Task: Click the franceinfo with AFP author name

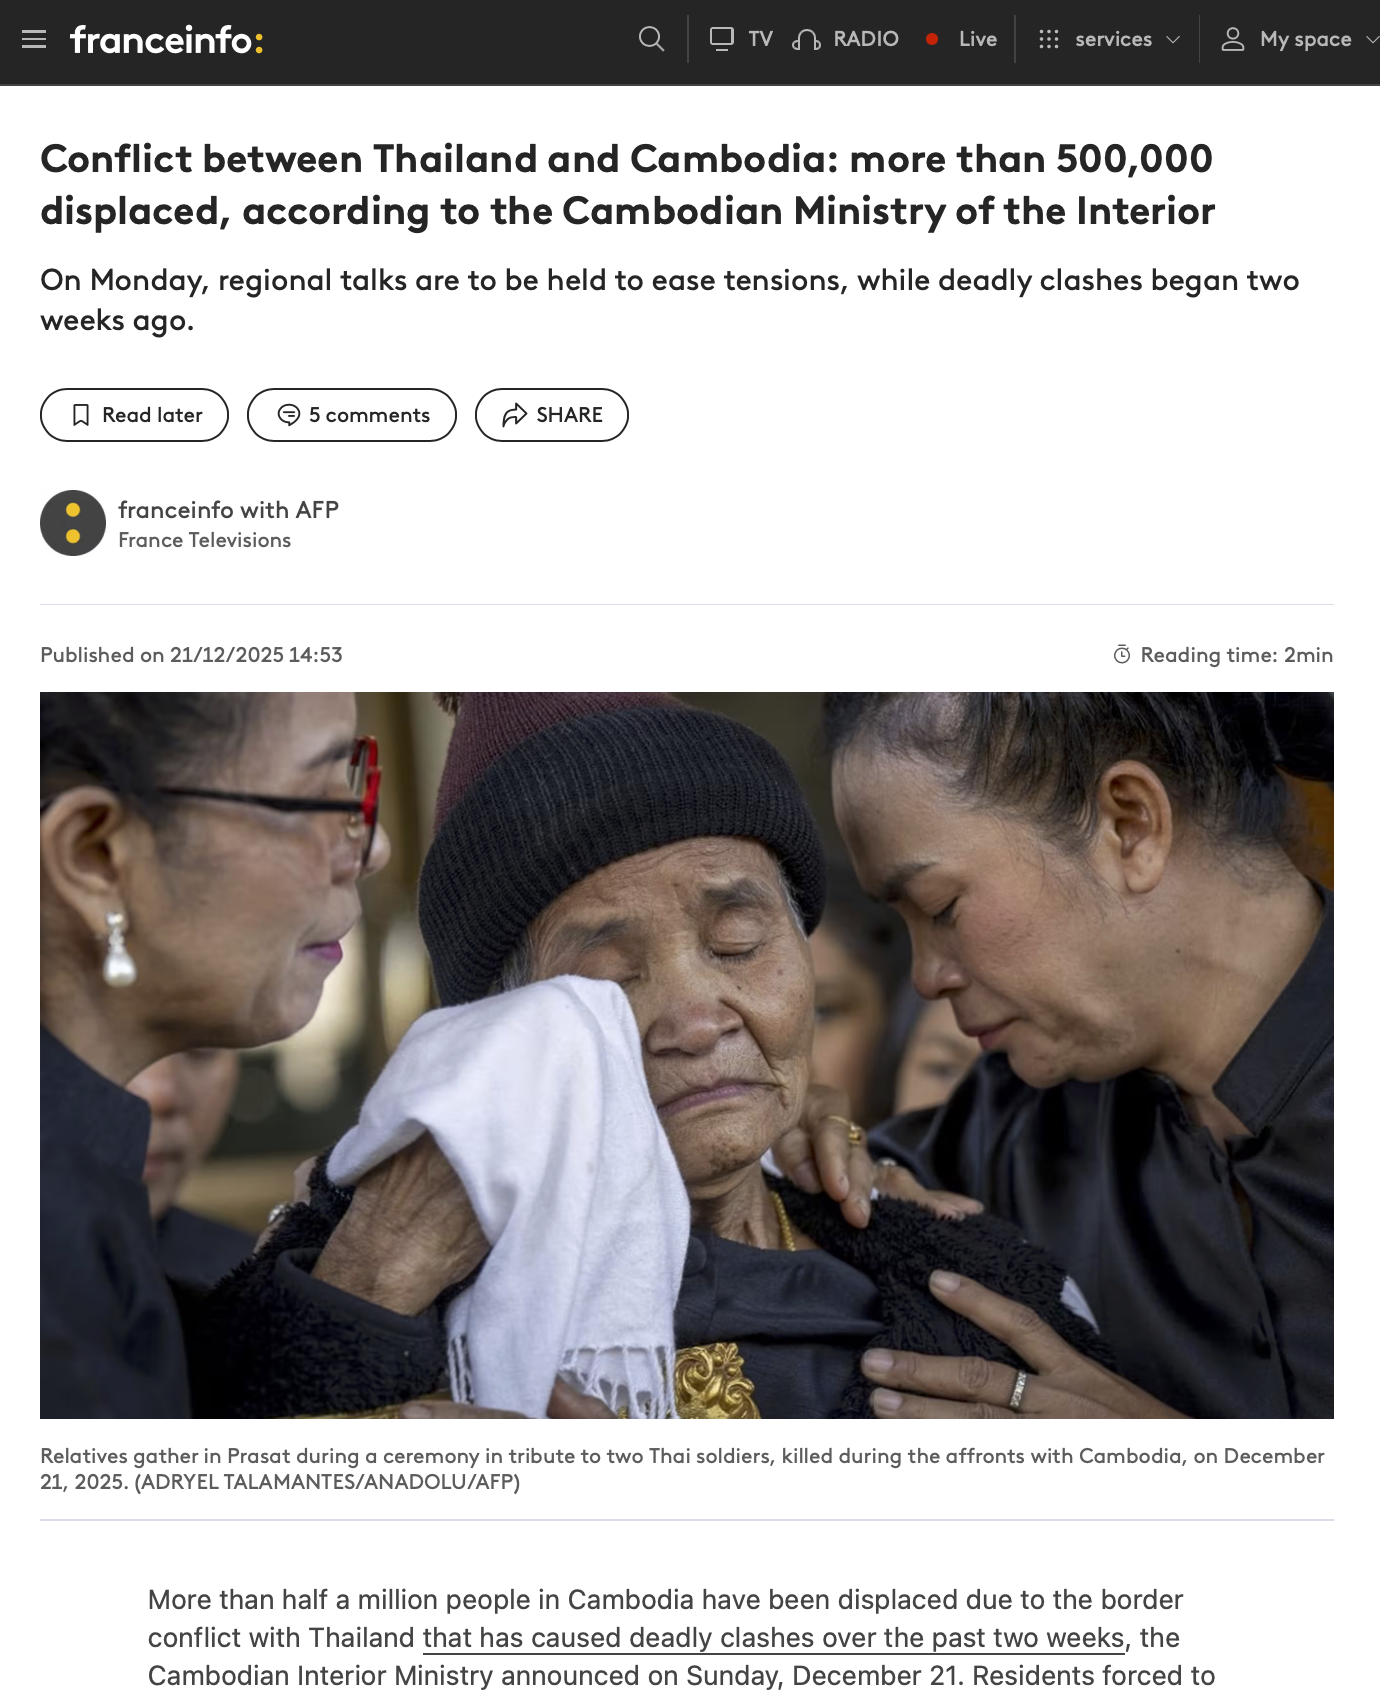Action: point(228,510)
